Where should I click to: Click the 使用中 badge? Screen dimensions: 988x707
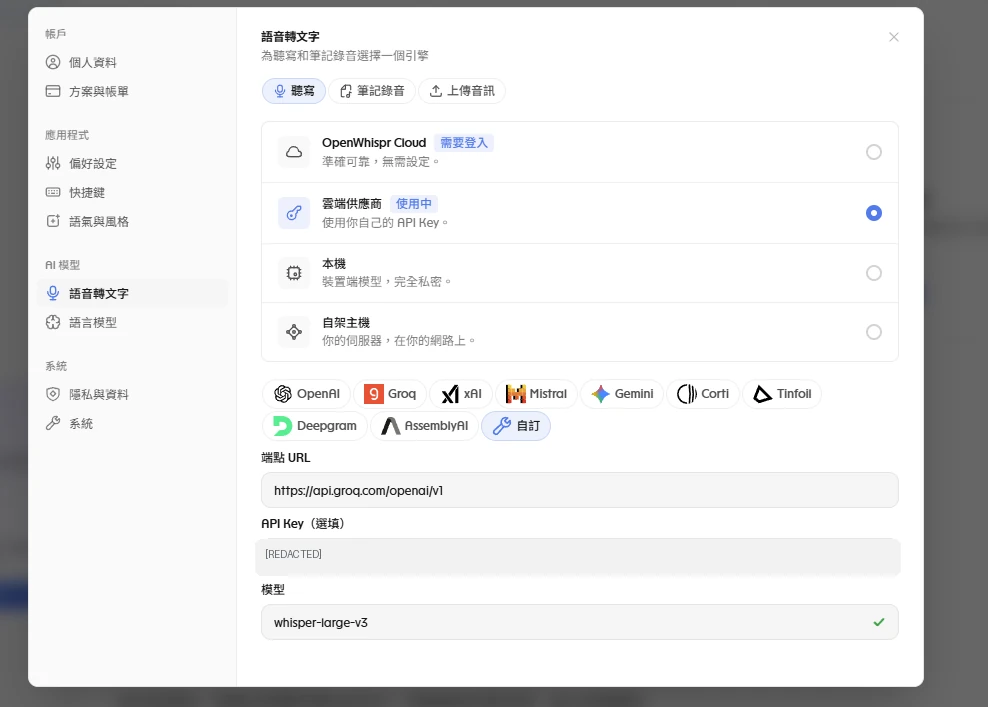(414, 204)
